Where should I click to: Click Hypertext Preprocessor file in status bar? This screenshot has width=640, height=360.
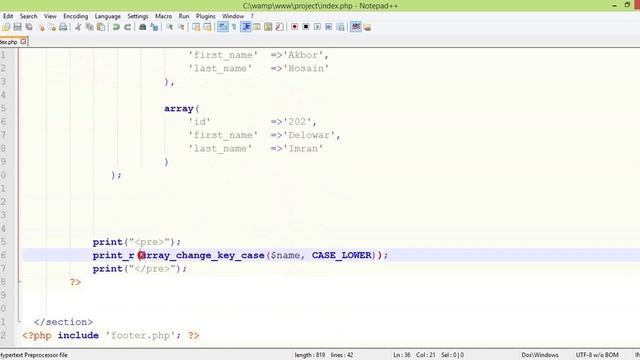coord(34,355)
